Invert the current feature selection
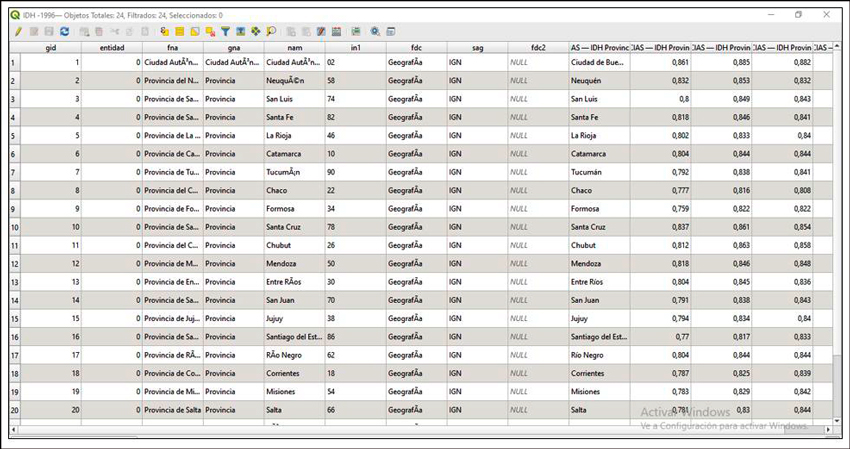 click(x=195, y=32)
